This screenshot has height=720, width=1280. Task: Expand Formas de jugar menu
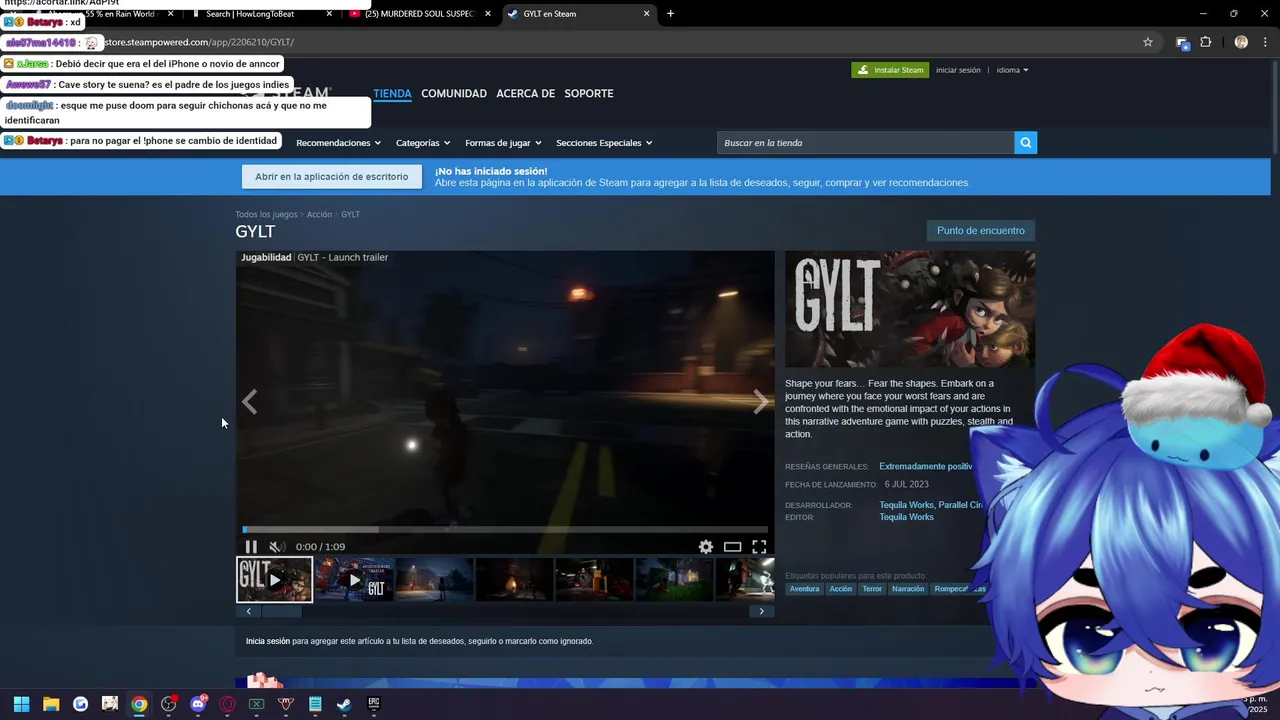point(503,143)
